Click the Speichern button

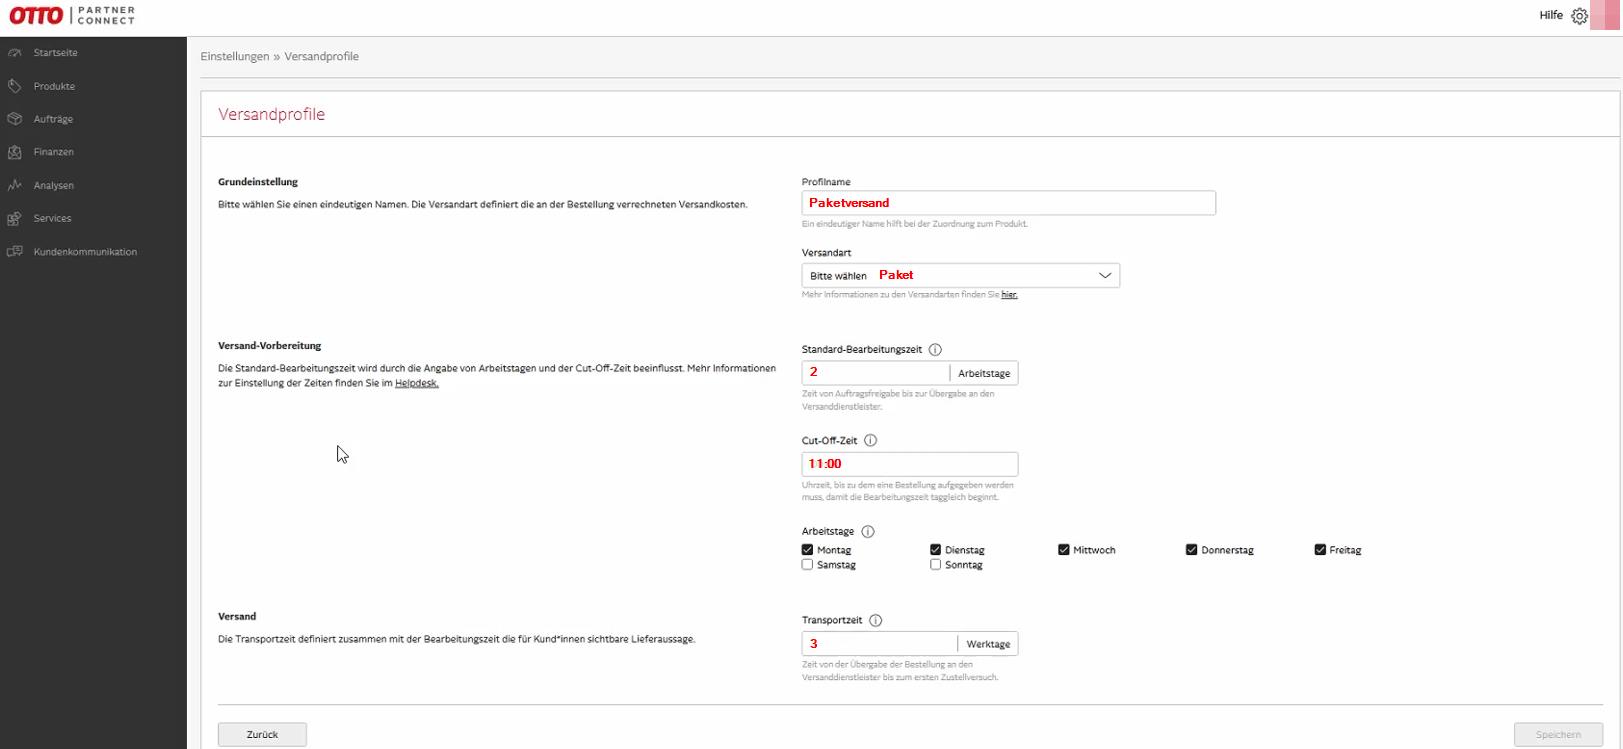pos(1558,735)
